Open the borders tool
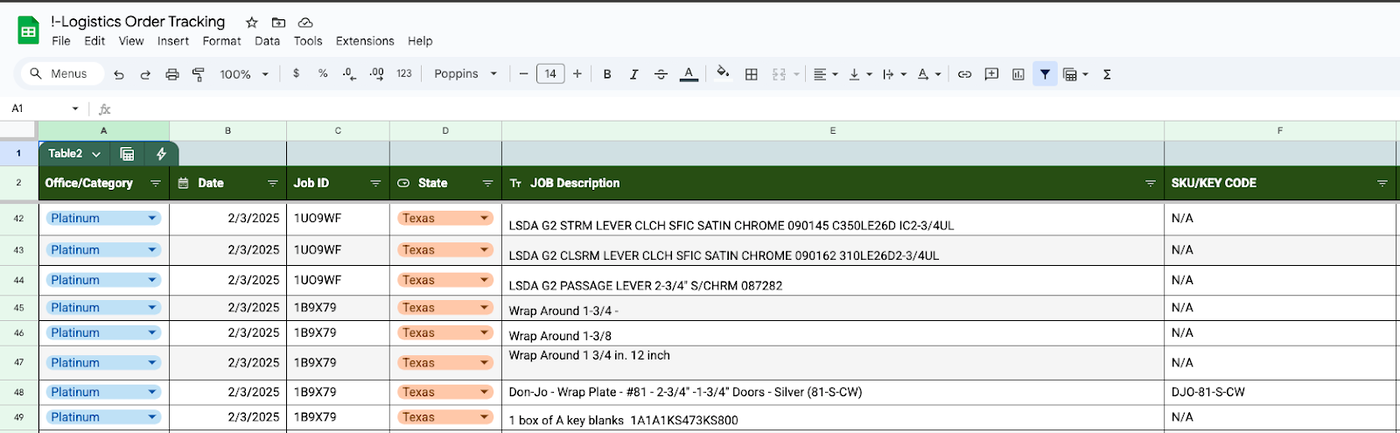Screen dimensions: 1400x433 [751, 74]
